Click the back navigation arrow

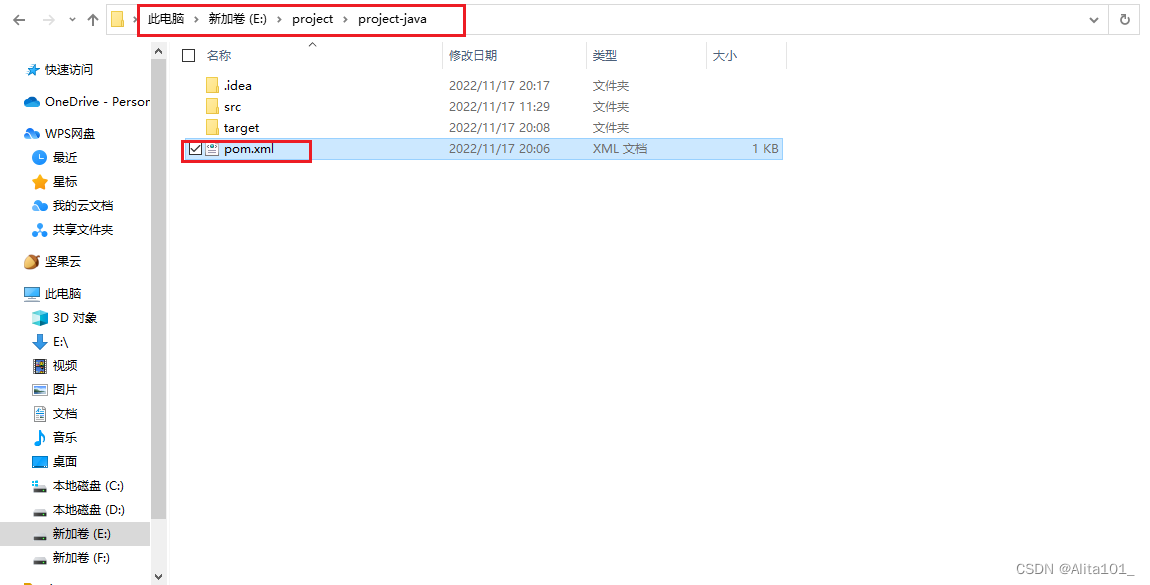click(x=18, y=19)
